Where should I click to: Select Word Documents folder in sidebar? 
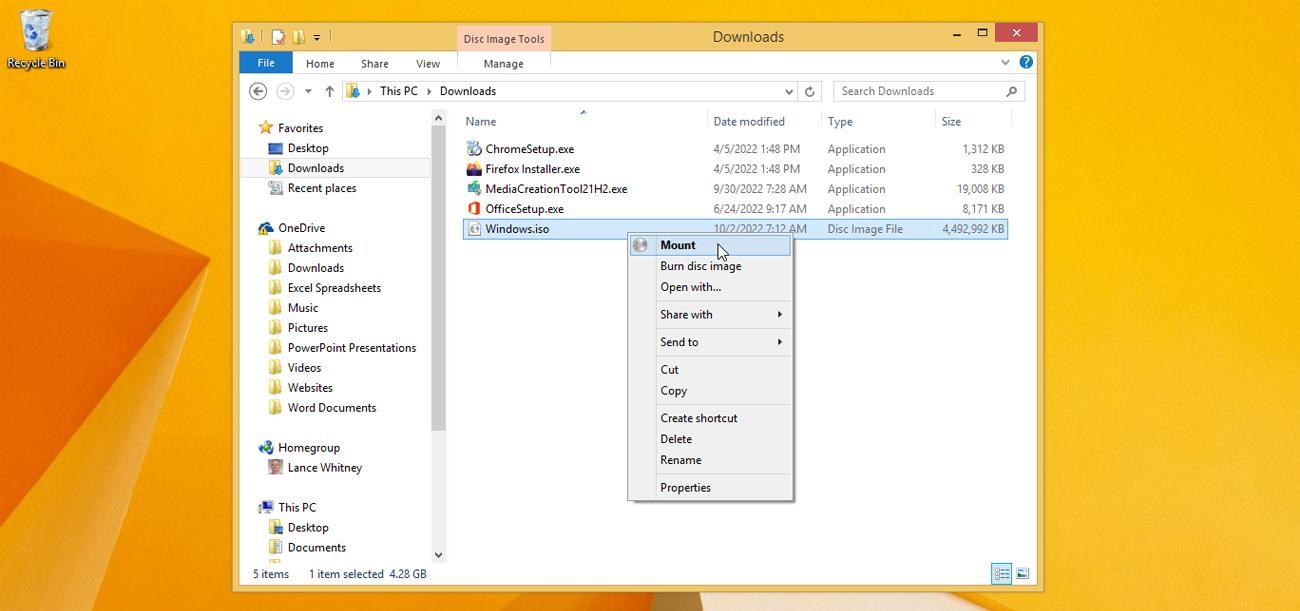[x=332, y=408]
